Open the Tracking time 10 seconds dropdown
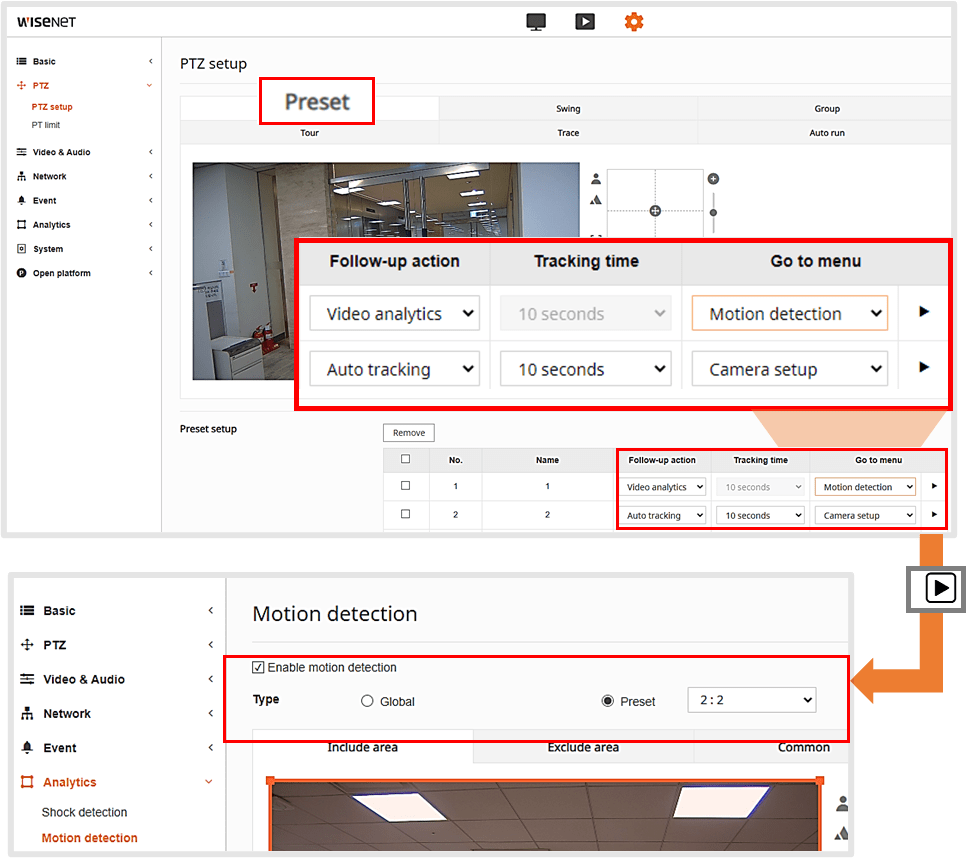 click(x=585, y=368)
